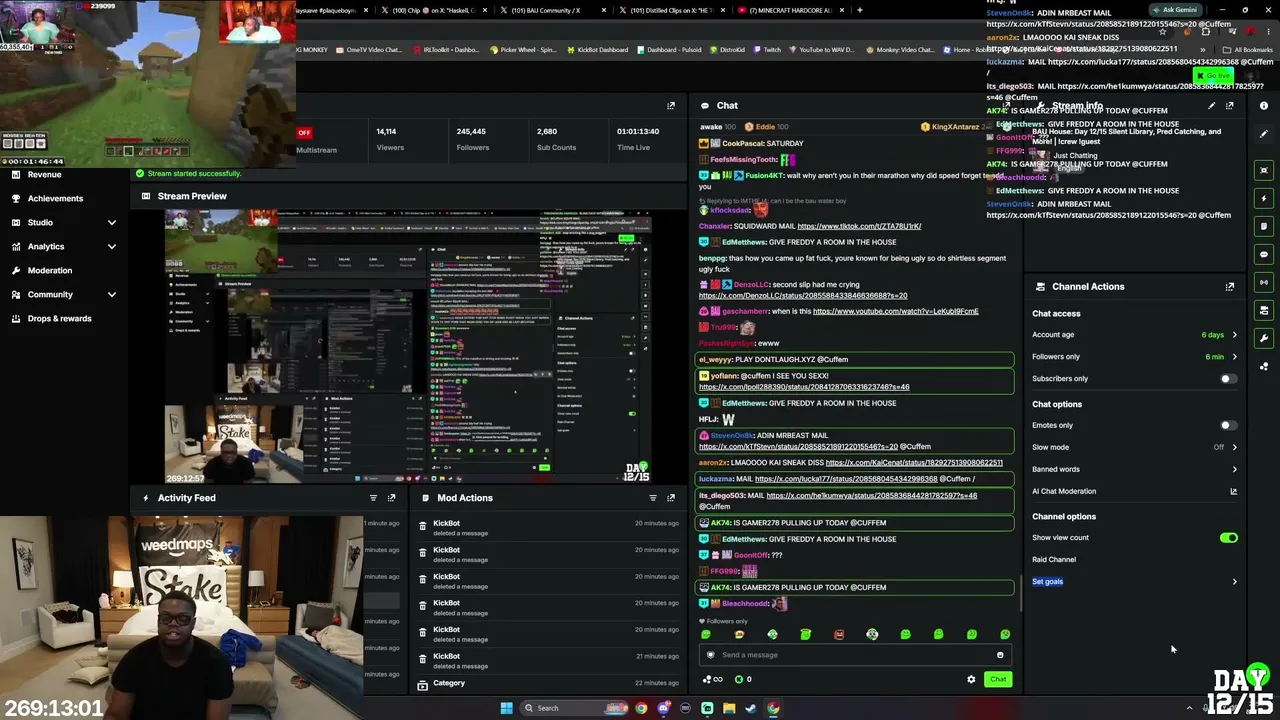This screenshot has width=1280, height=720.
Task: Edit stream info with the pencil icon
Action: click(1212, 105)
